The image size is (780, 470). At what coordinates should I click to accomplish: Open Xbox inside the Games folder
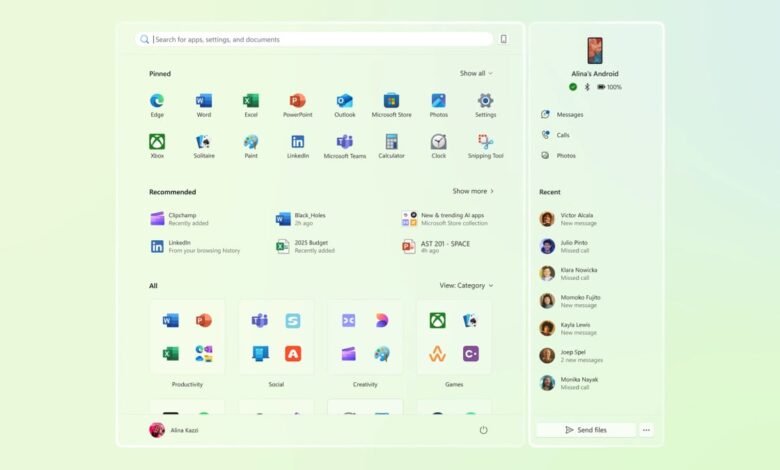[x=437, y=320]
